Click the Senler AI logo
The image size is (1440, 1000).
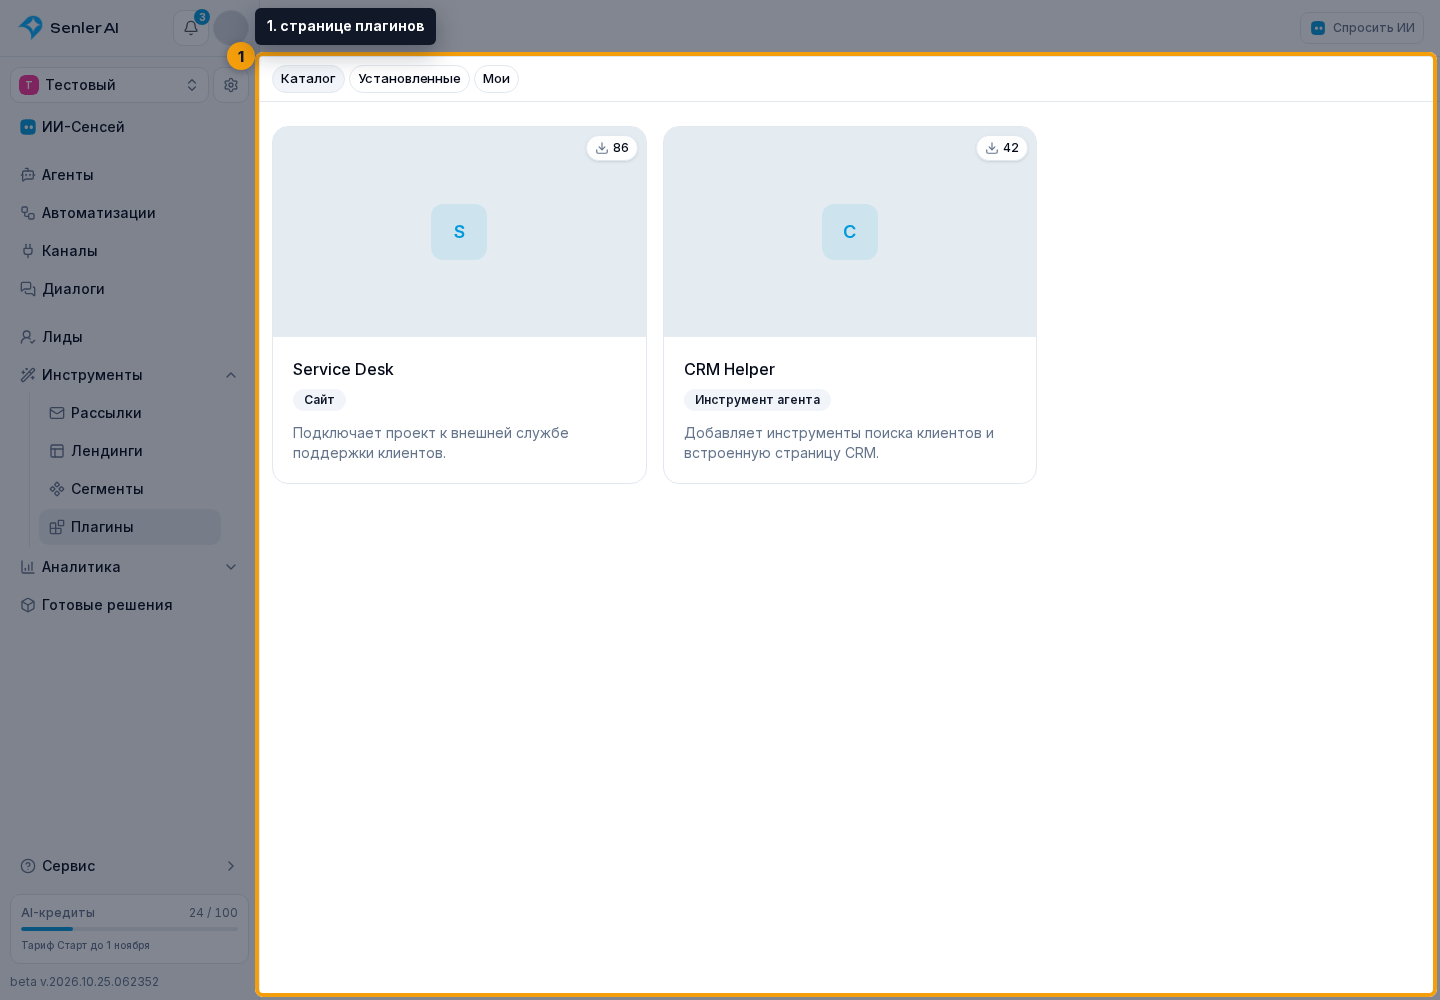69,28
